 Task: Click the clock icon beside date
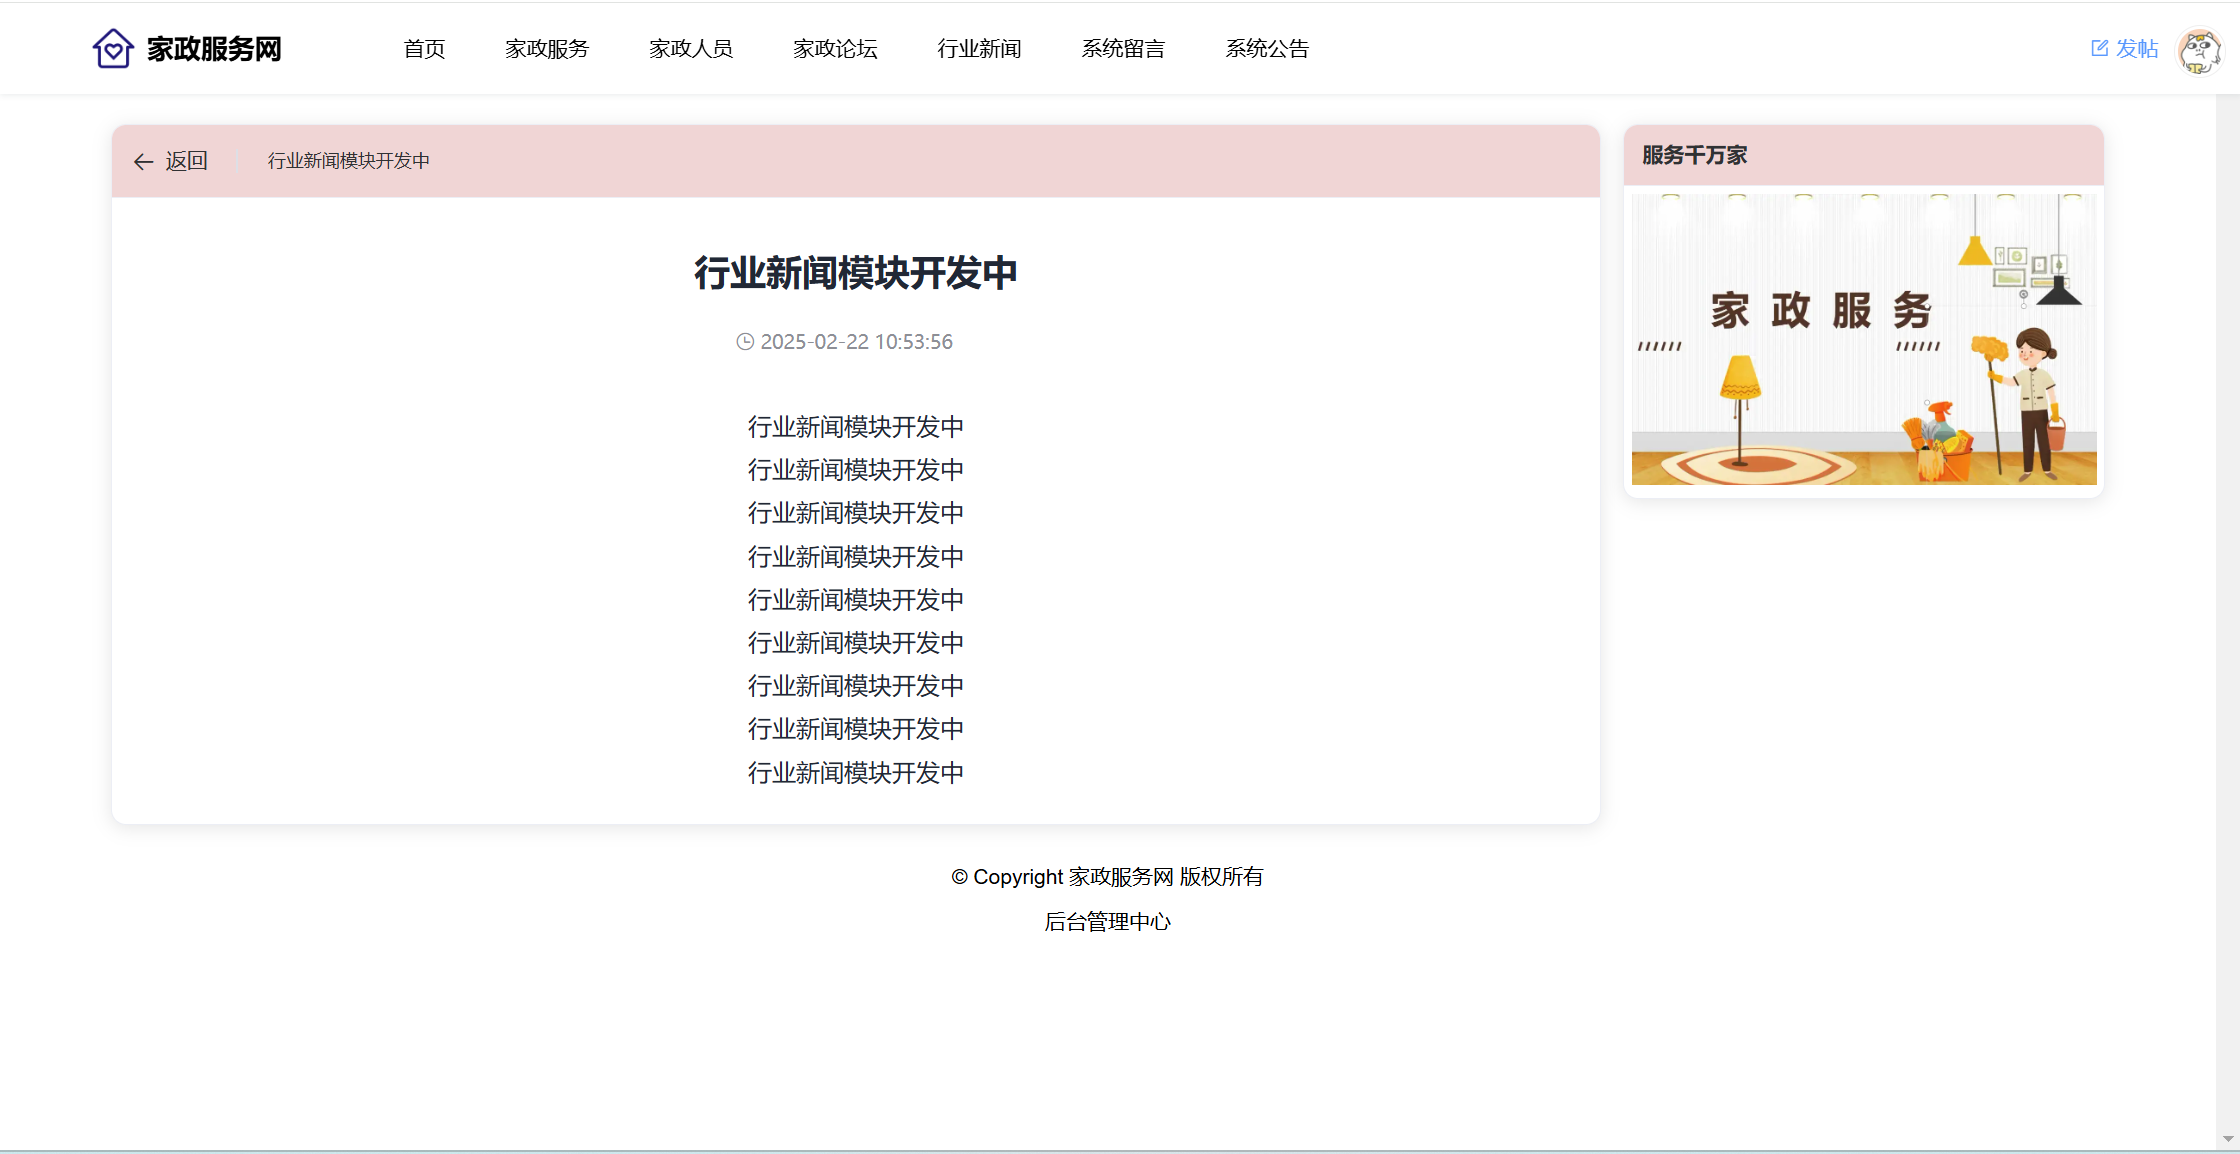(745, 342)
